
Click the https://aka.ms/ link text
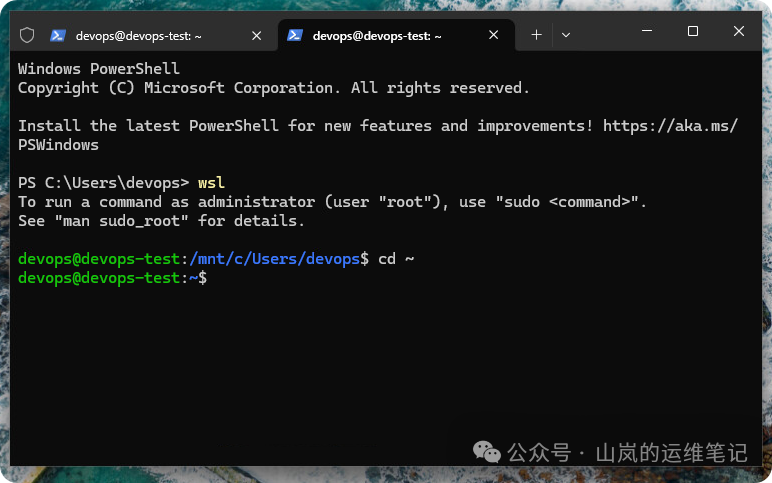point(670,126)
